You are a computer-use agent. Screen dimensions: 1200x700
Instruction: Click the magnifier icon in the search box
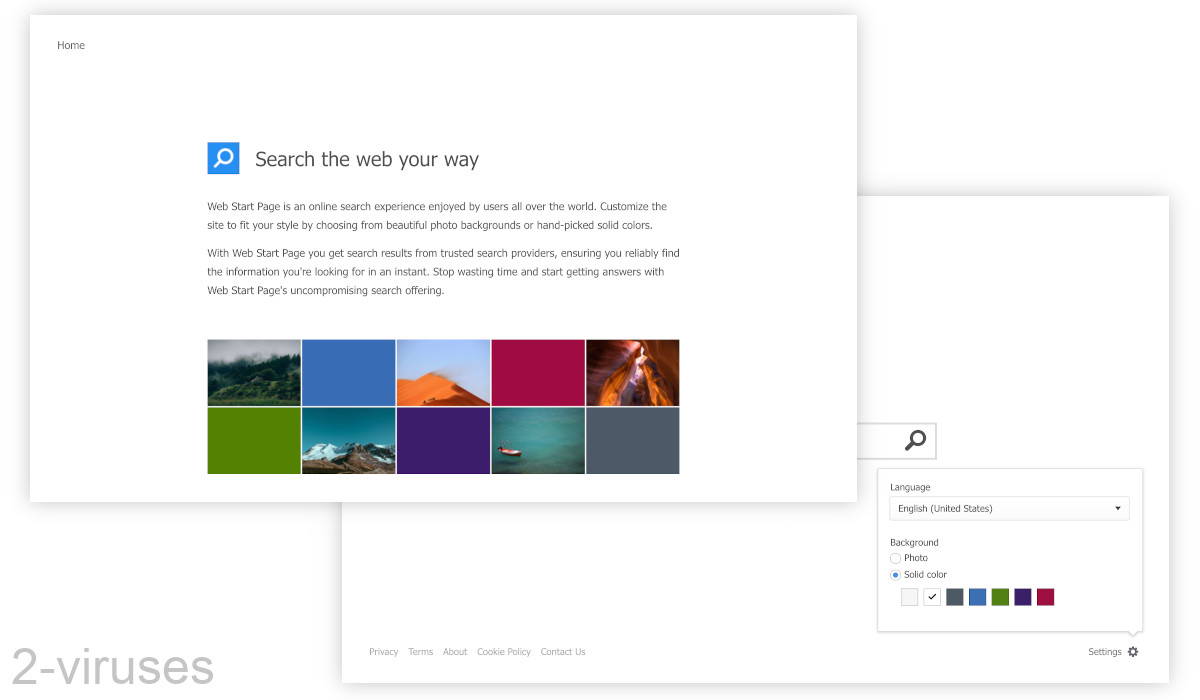[915, 440]
